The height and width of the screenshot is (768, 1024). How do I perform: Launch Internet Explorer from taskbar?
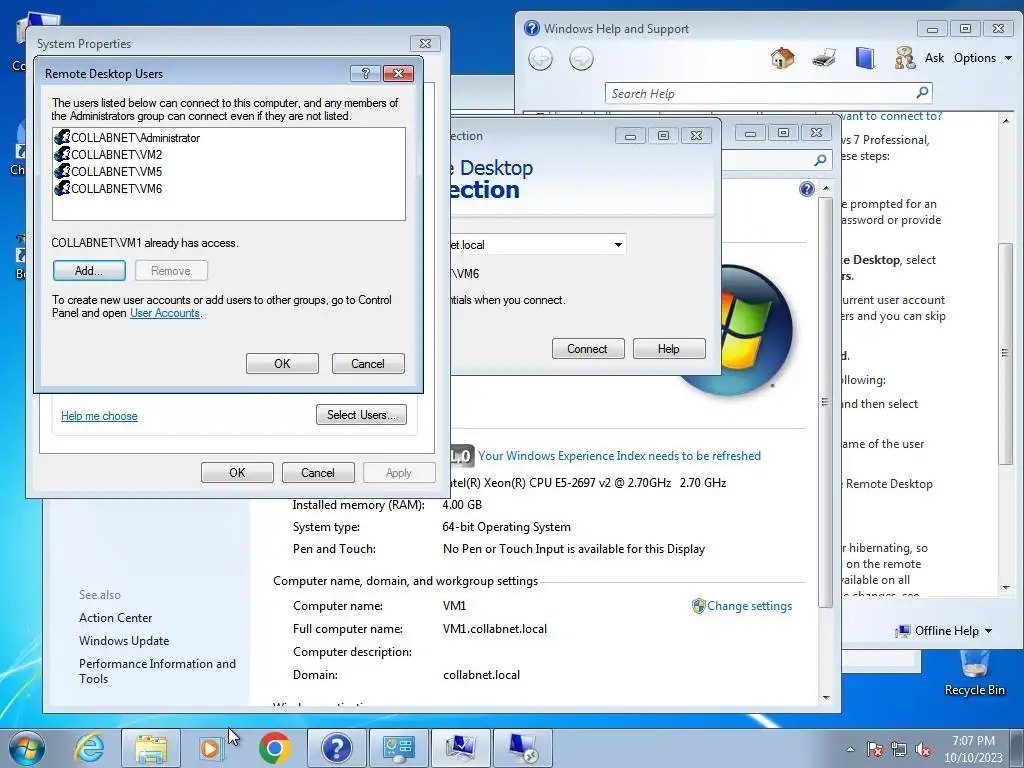[x=89, y=748]
